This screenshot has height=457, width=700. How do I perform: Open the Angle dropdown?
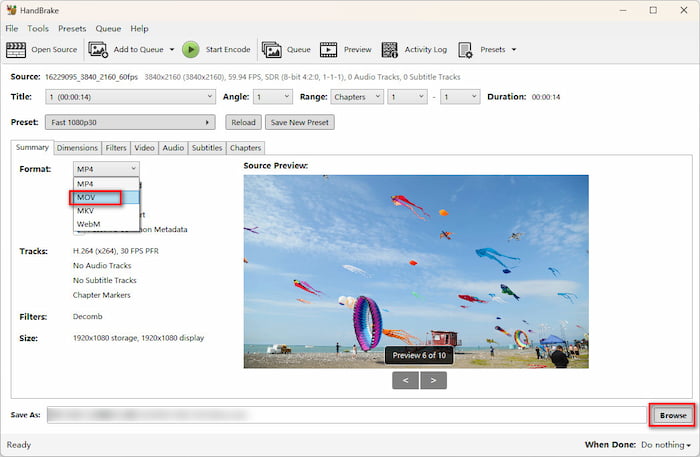click(273, 97)
